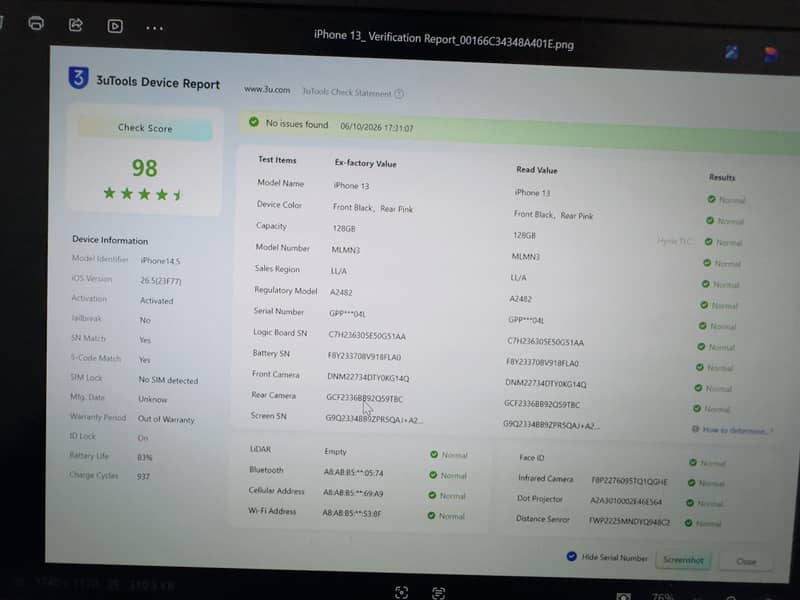Click the Normal status icon for Wi-Fi Address

(x=431, y=515)
